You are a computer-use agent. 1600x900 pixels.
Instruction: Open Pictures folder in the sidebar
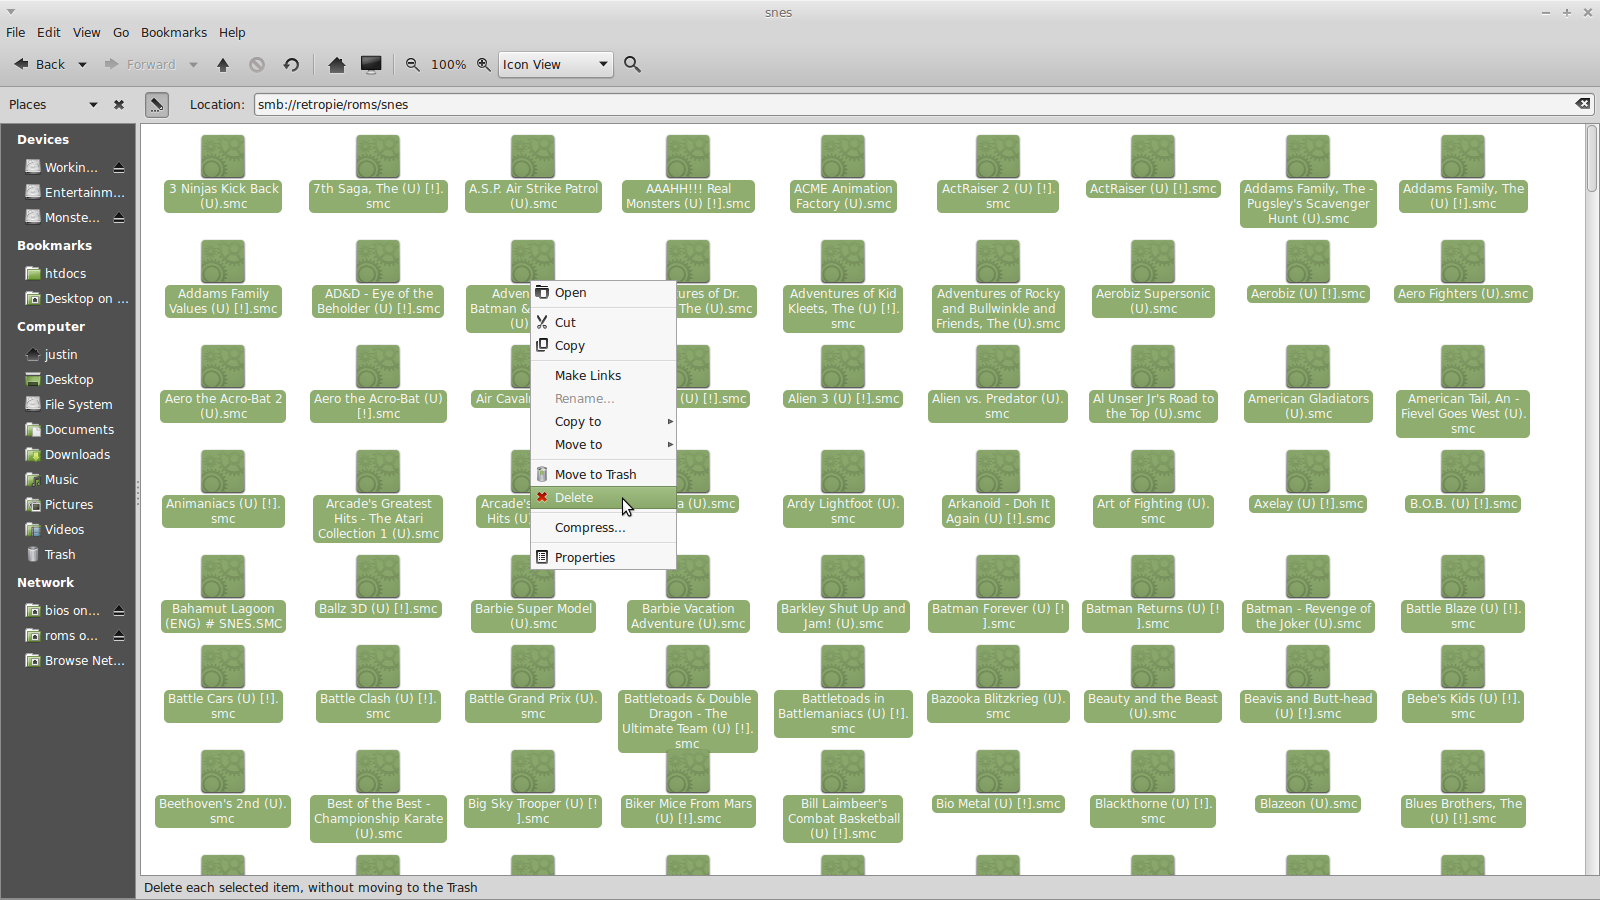68,505
